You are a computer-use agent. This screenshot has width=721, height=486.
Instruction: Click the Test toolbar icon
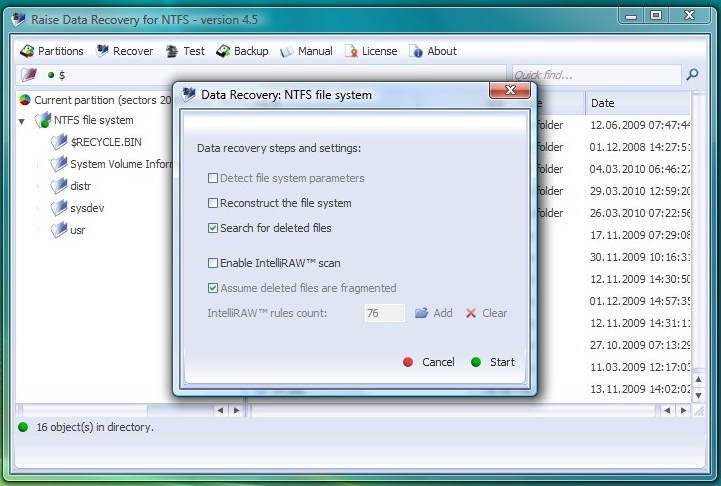point(172,51)
